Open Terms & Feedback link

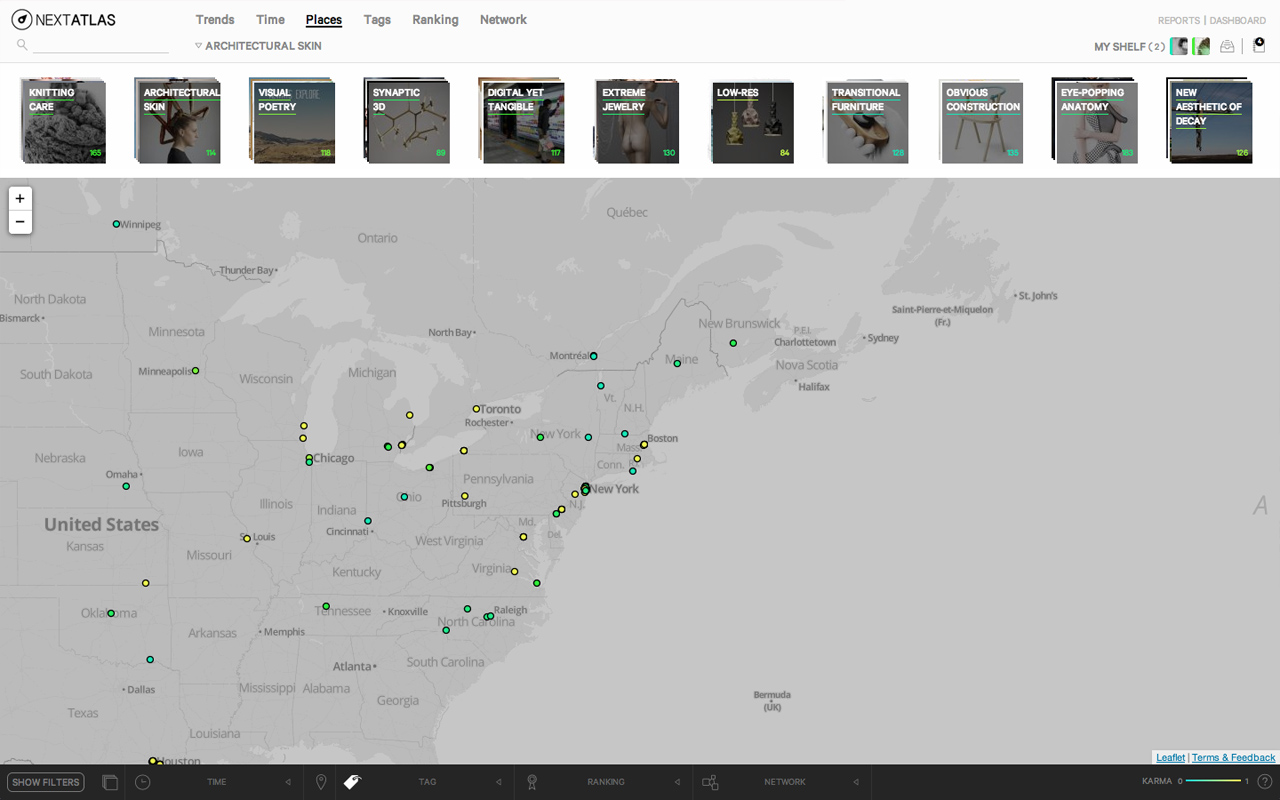(x=1233, y=758)
